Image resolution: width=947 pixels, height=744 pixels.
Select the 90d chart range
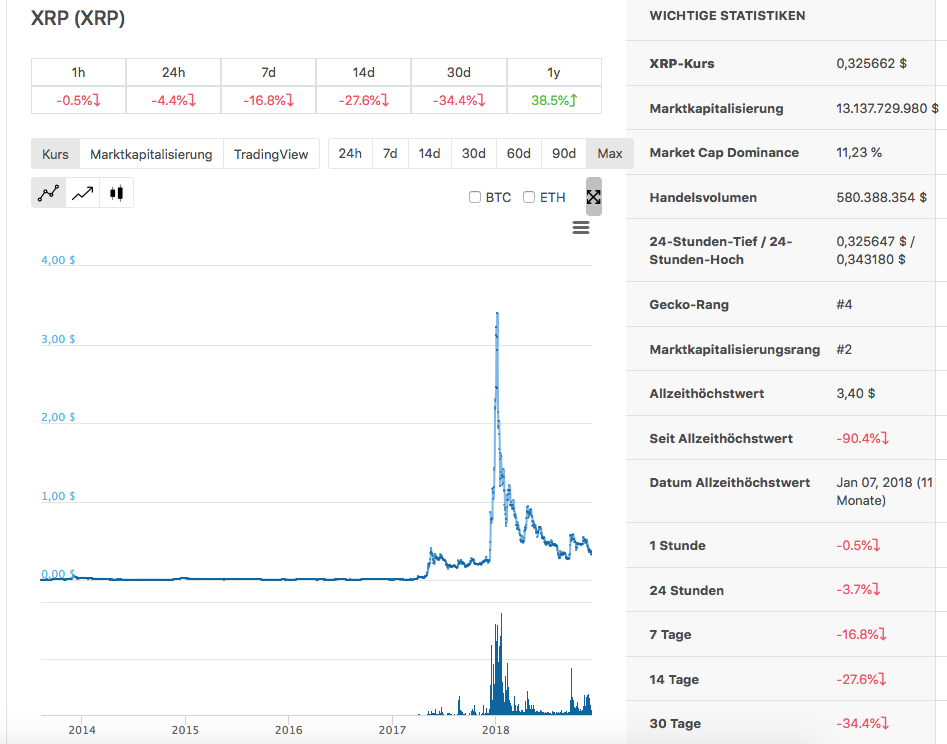click(x=563, y=153)
